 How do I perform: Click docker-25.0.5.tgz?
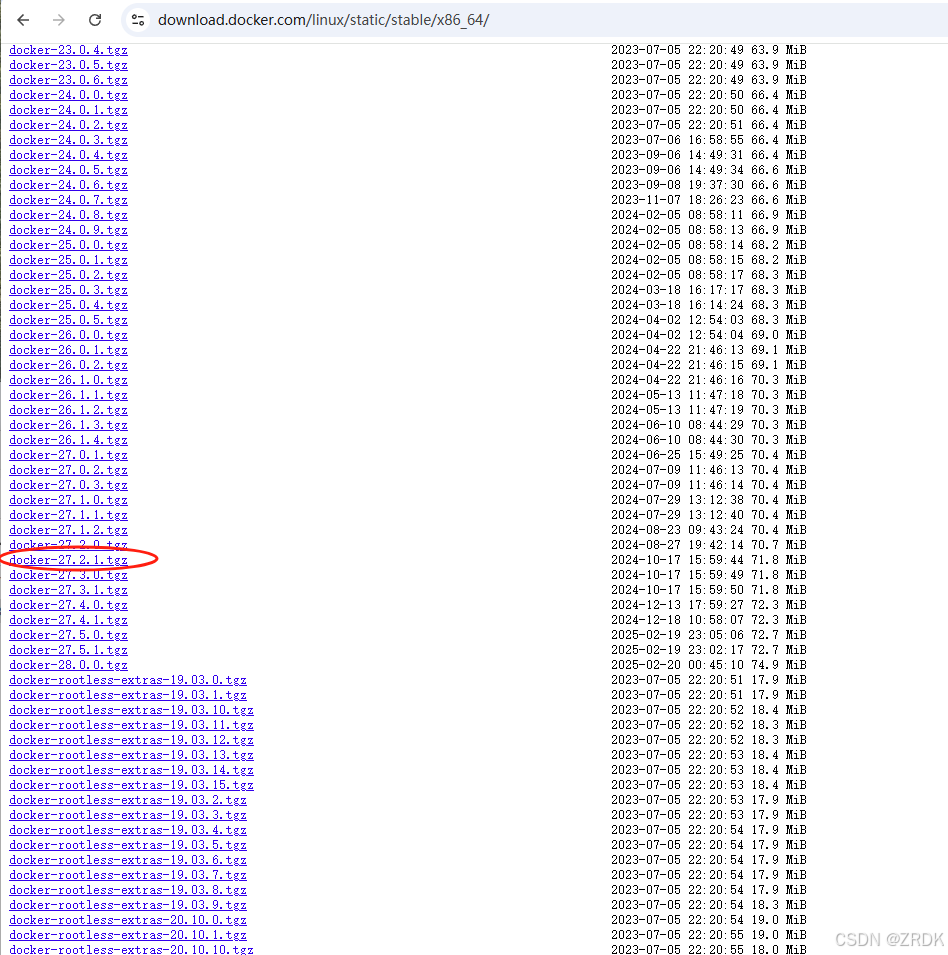click(68, 320)
